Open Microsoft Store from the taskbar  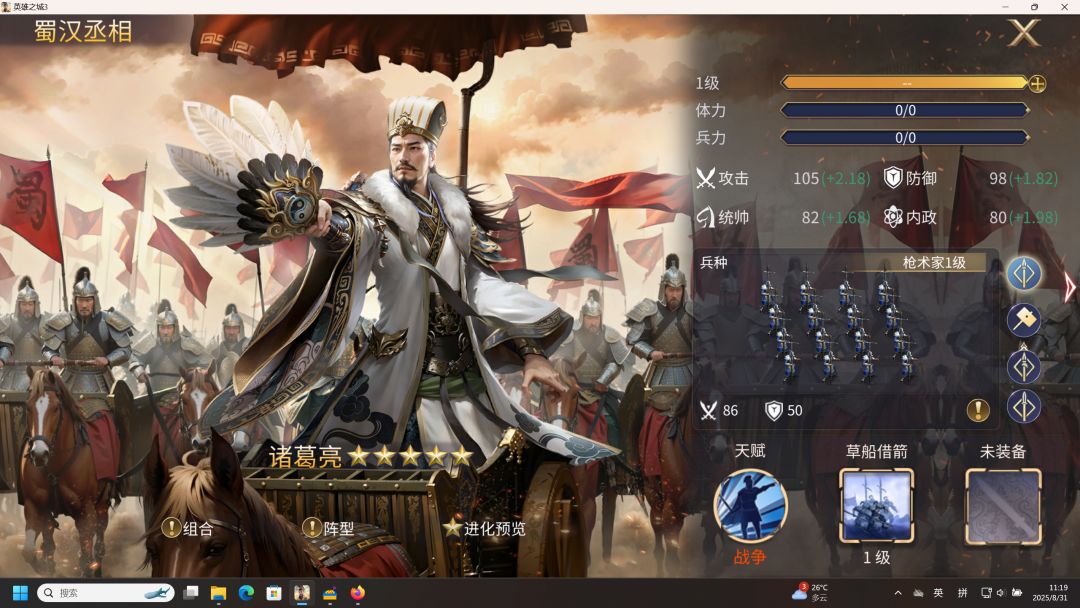pos(274,593)
